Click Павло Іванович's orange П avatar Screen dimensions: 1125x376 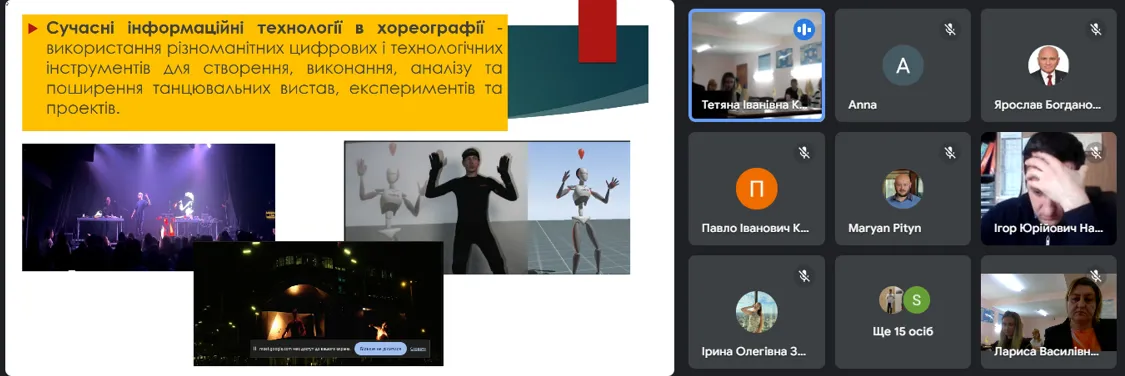pyautogui.click(x=756, y=189)
